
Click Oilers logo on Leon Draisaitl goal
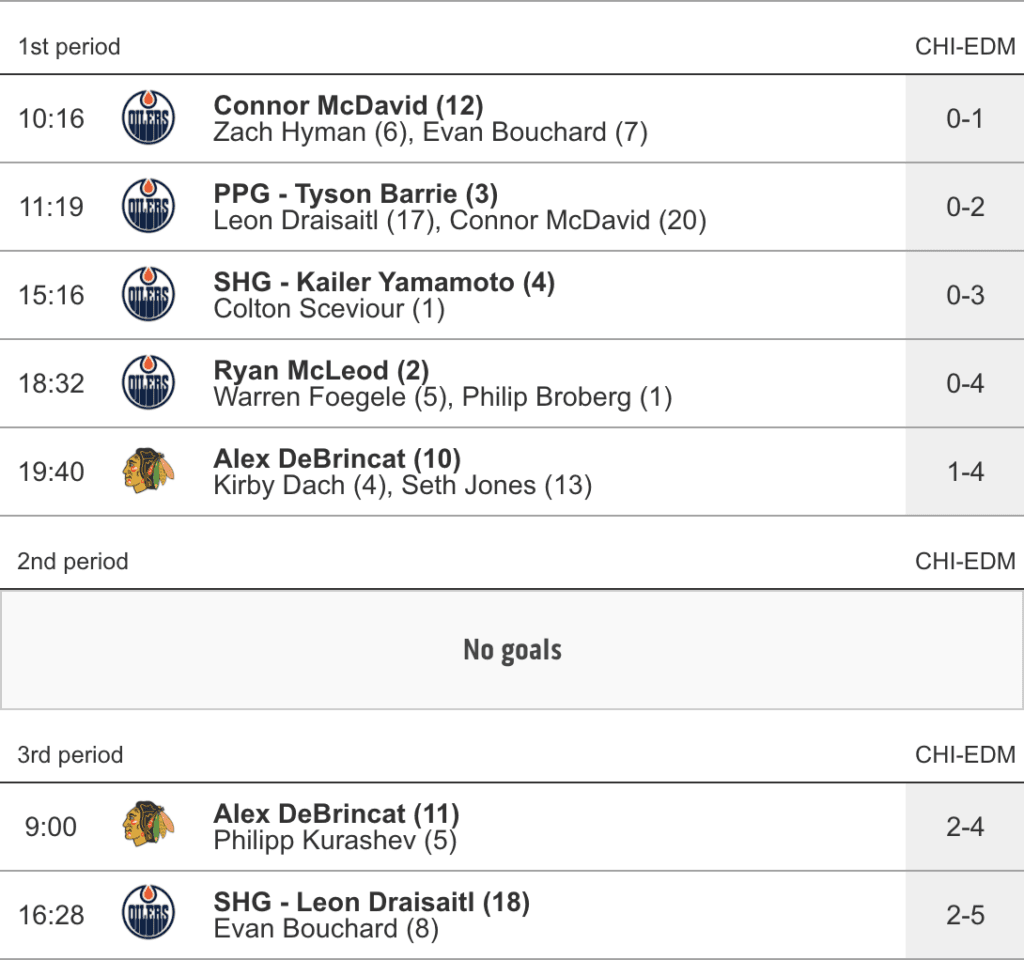click(148, 914)
